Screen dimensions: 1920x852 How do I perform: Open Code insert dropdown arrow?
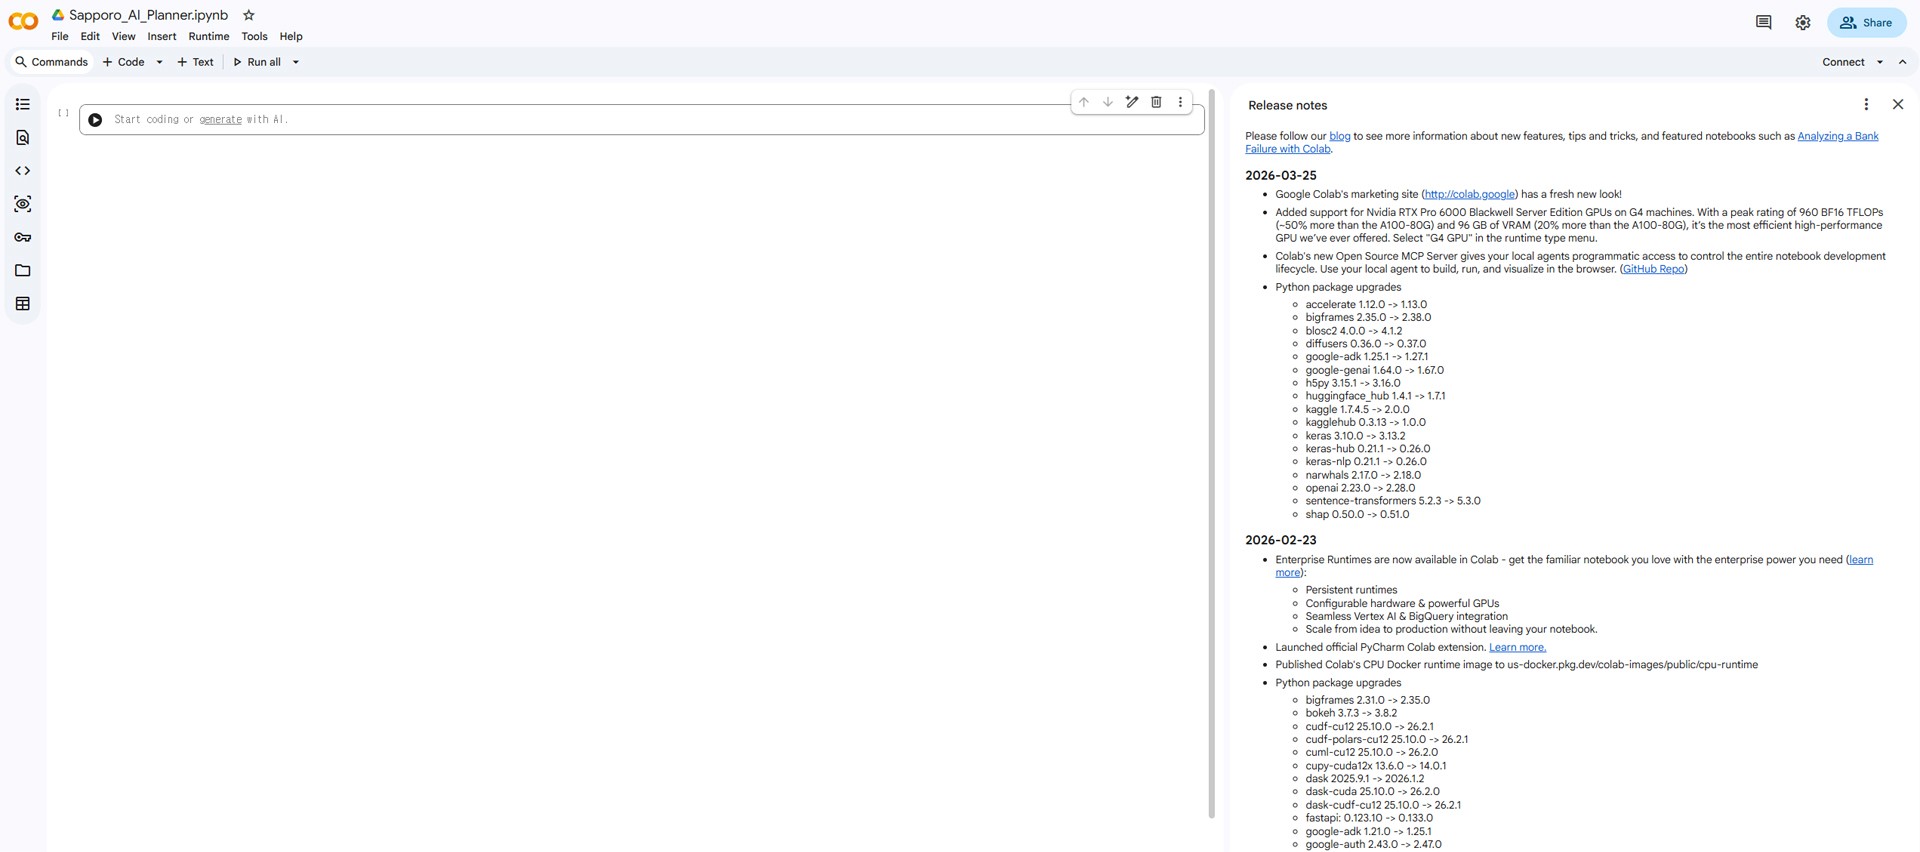coord(159,62)
